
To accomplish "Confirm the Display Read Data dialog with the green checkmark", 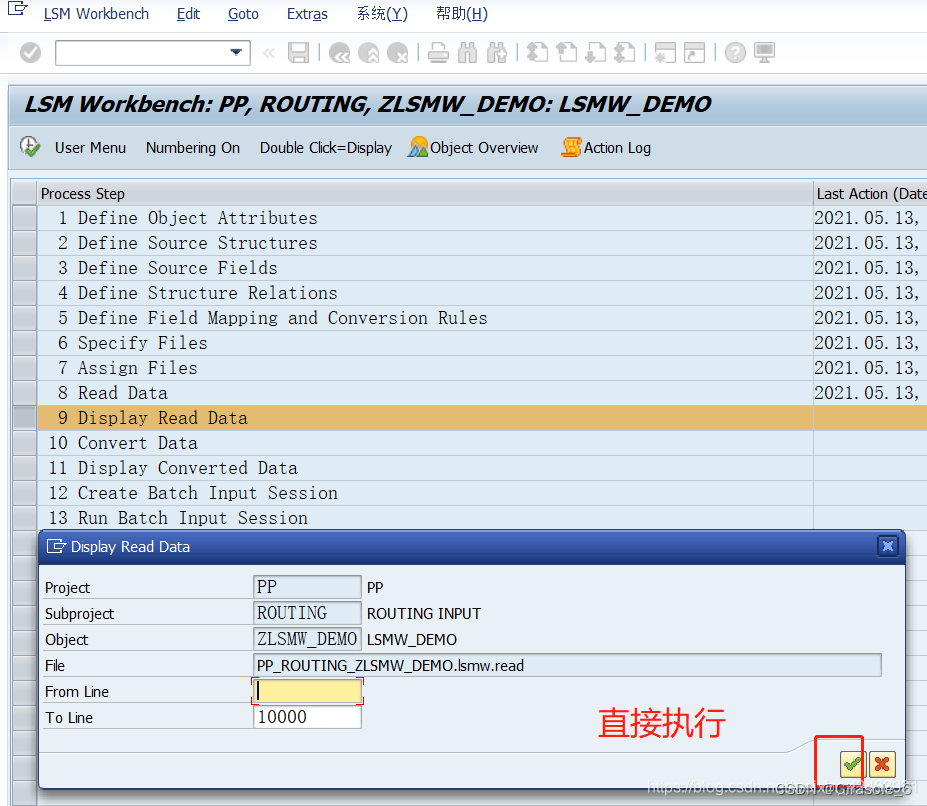I will tap(851, 763).
